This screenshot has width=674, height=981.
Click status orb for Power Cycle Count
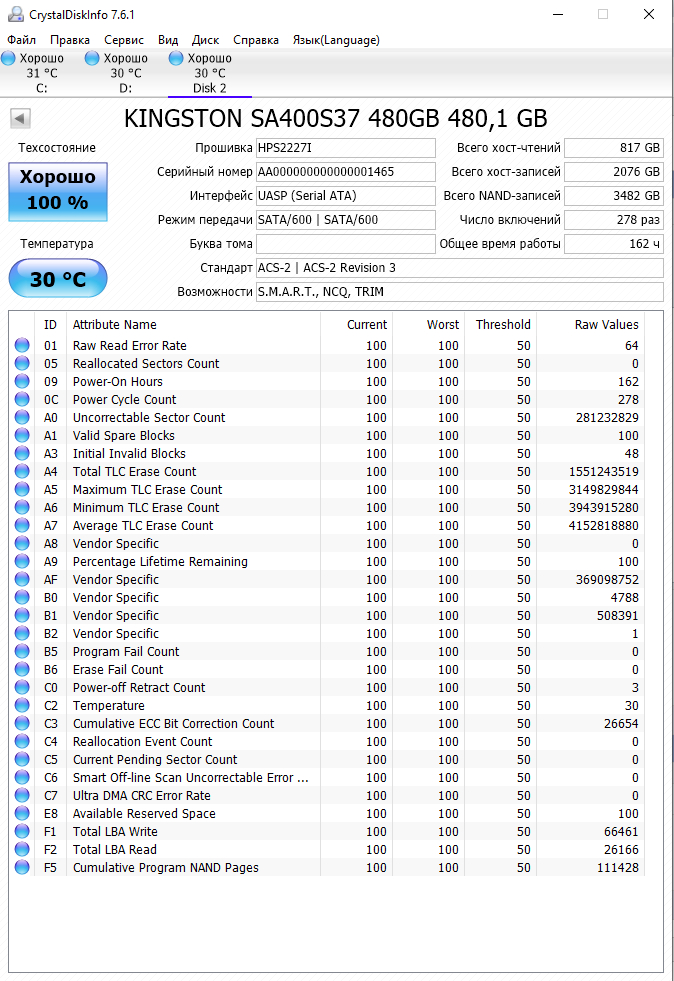coord(22,399)
